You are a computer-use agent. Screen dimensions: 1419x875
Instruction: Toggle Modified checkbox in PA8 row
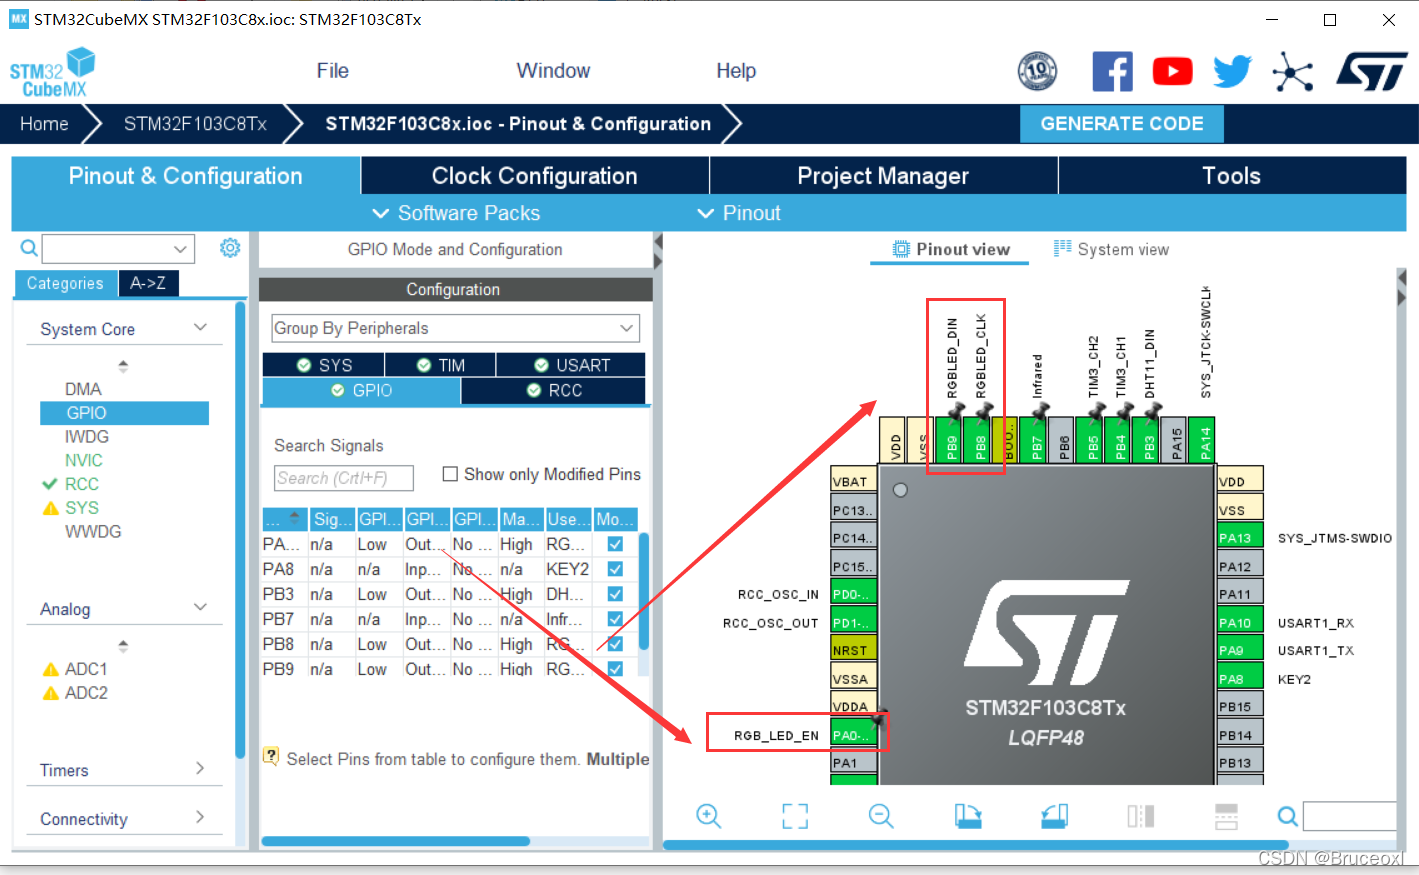click(615, 569)
